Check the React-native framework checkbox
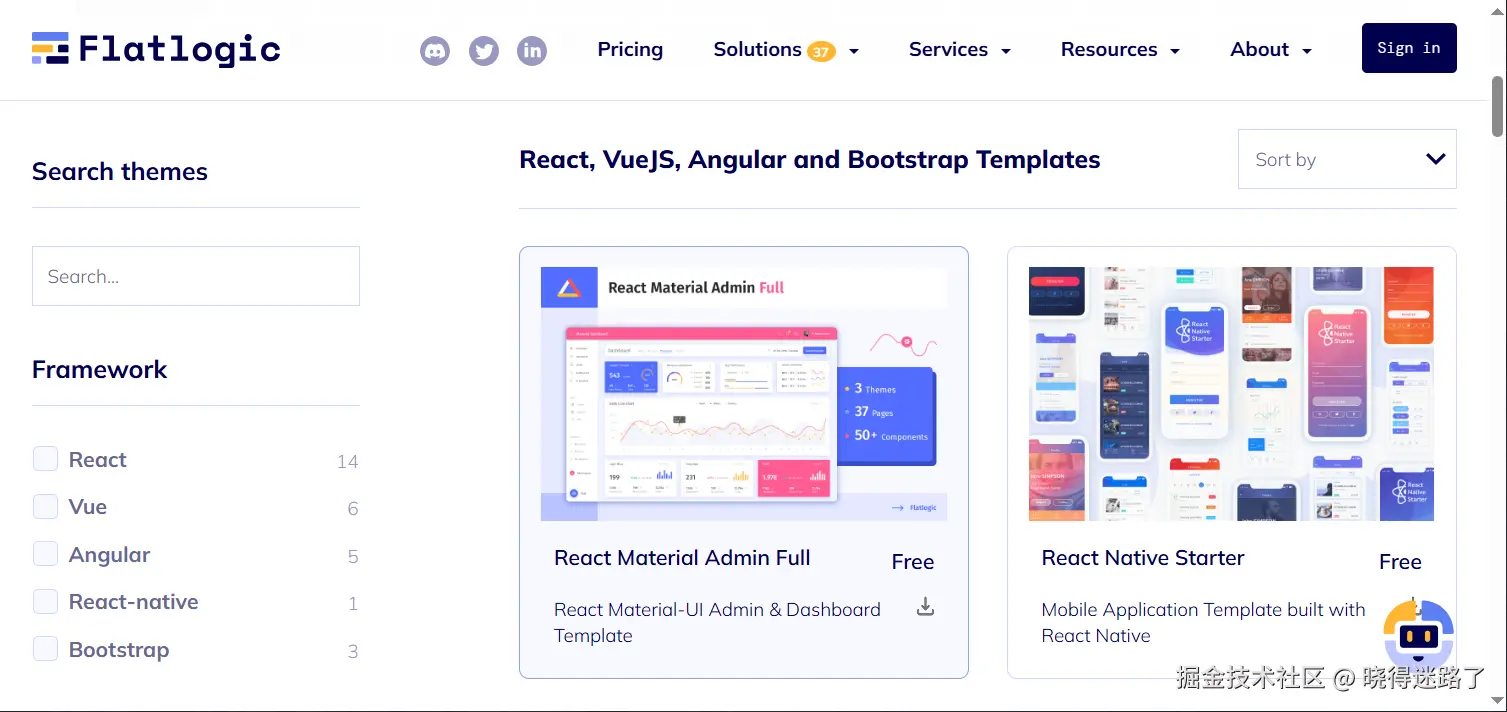Image resolution: width=1507 pixels, height=712 pixels. (x=46, y=602)
